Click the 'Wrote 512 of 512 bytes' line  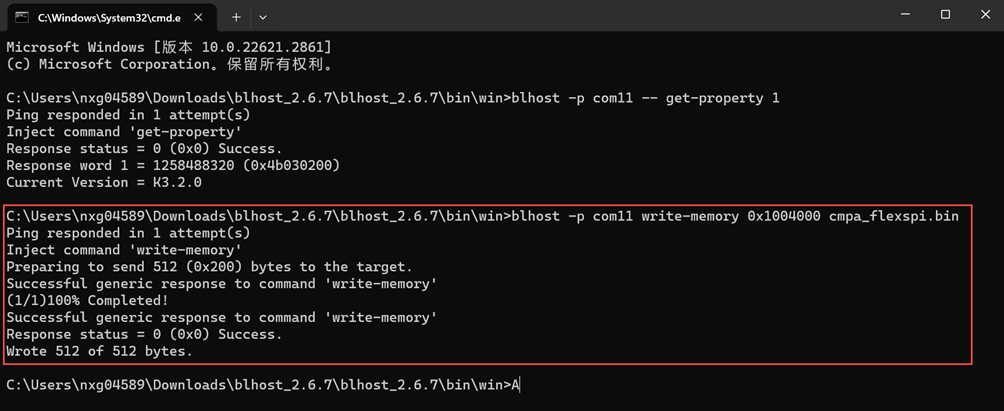pos(100,352)
